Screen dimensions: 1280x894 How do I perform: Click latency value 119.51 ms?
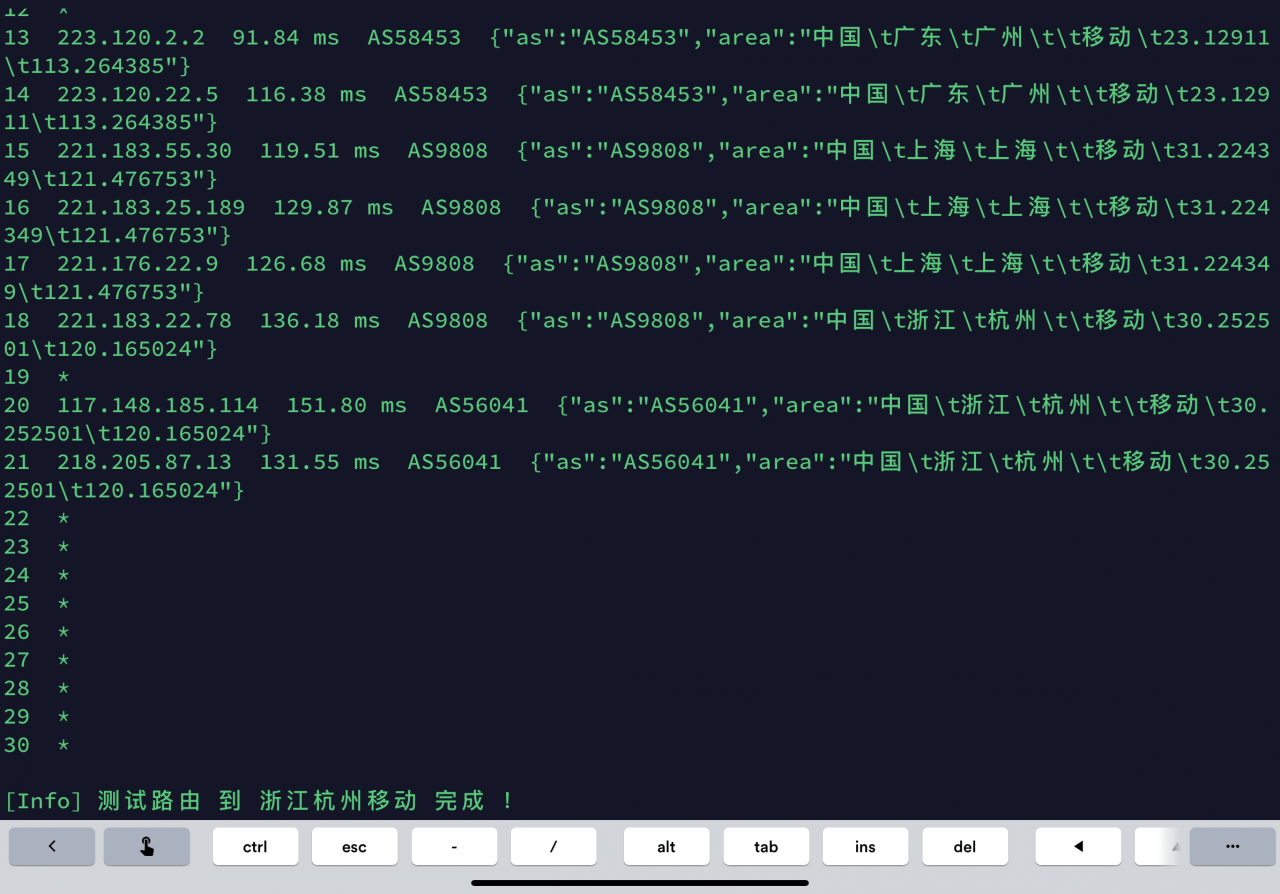[320, 151]
